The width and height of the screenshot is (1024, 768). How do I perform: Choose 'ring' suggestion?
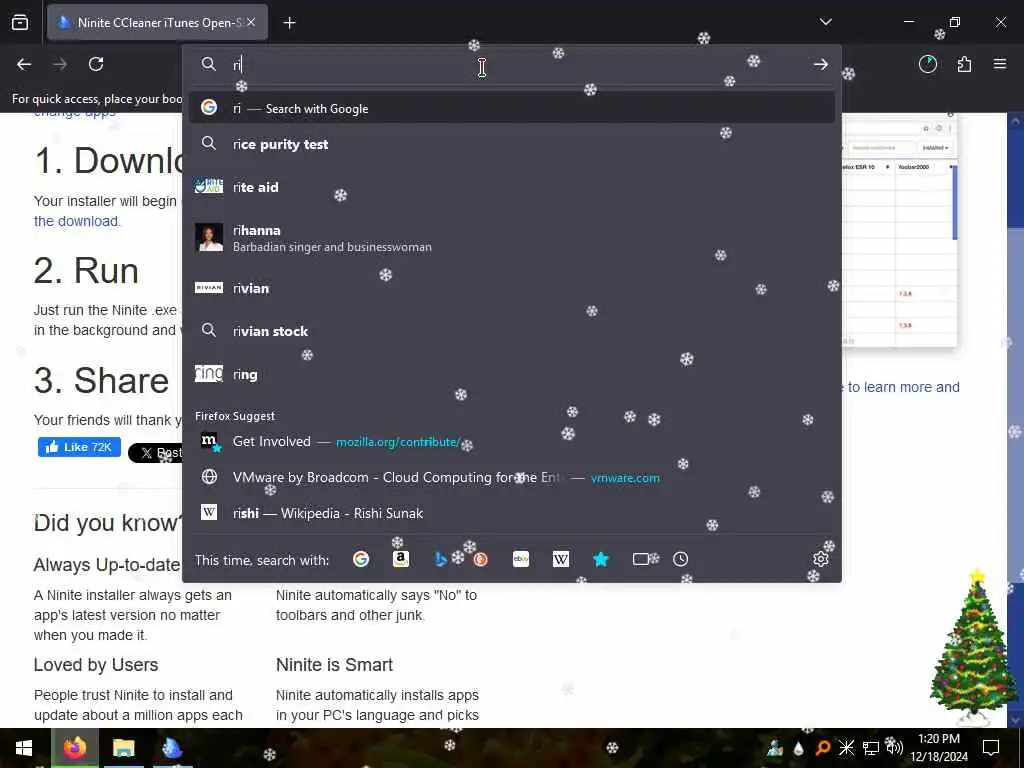point(512,374)
